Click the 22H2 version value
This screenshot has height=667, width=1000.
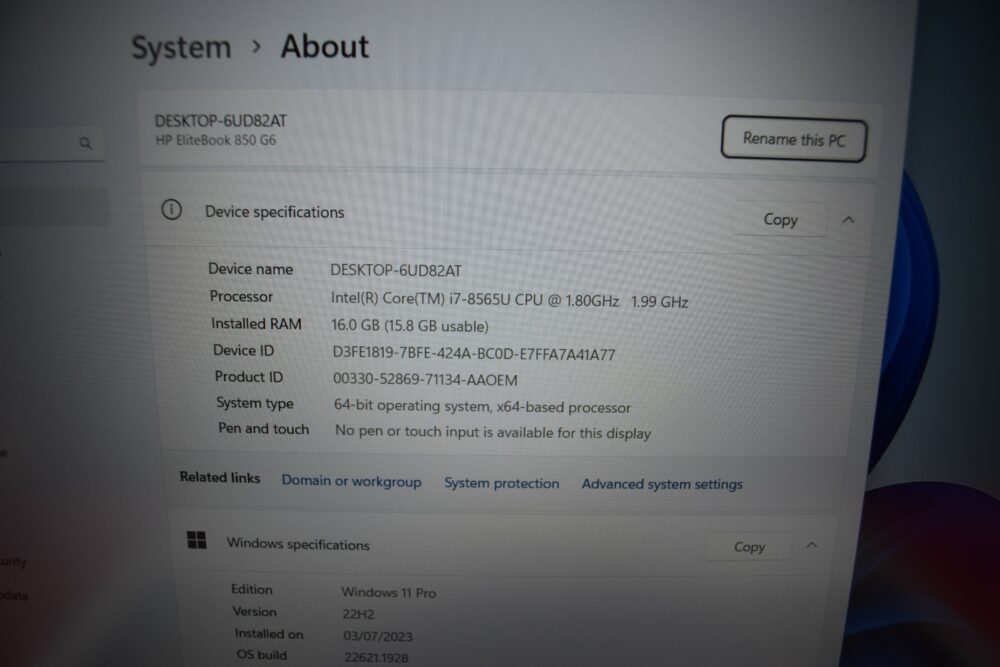(x=358, y=614)
